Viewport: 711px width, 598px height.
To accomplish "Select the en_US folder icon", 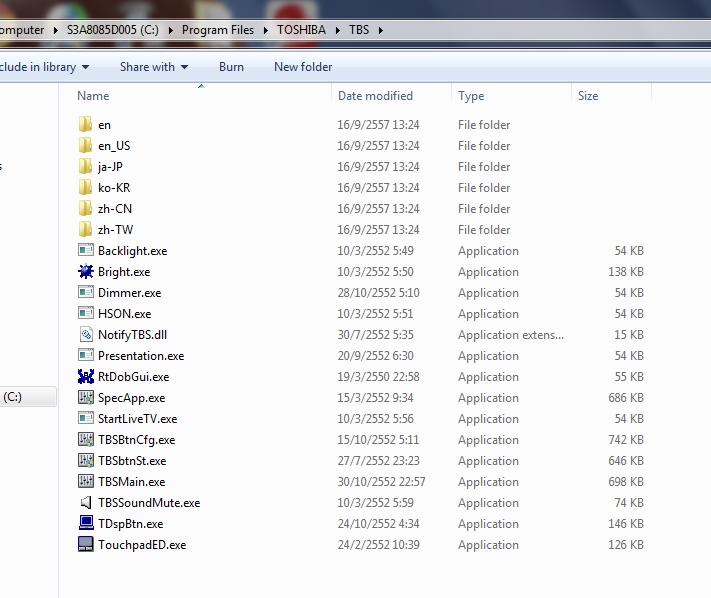I will (85, 145).
